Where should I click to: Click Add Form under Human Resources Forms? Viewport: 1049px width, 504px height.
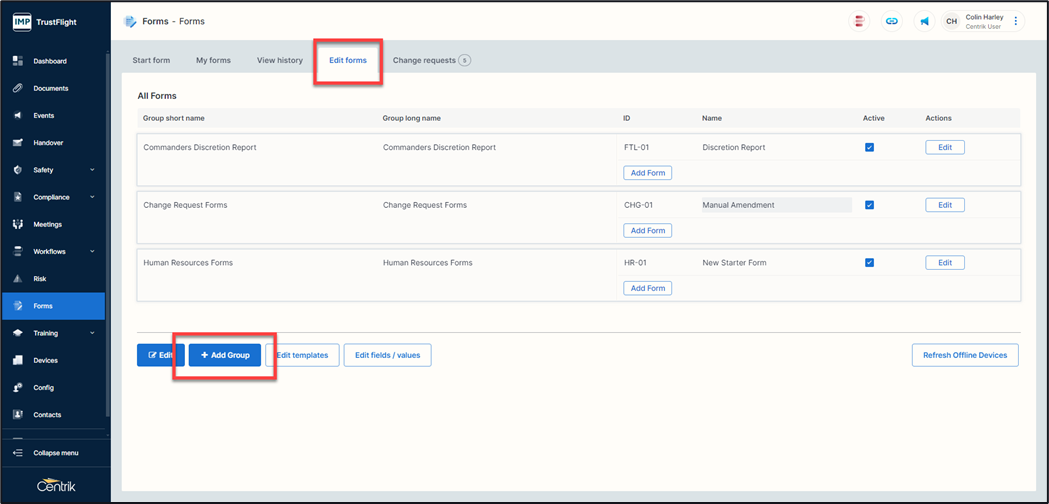[648, 288]
